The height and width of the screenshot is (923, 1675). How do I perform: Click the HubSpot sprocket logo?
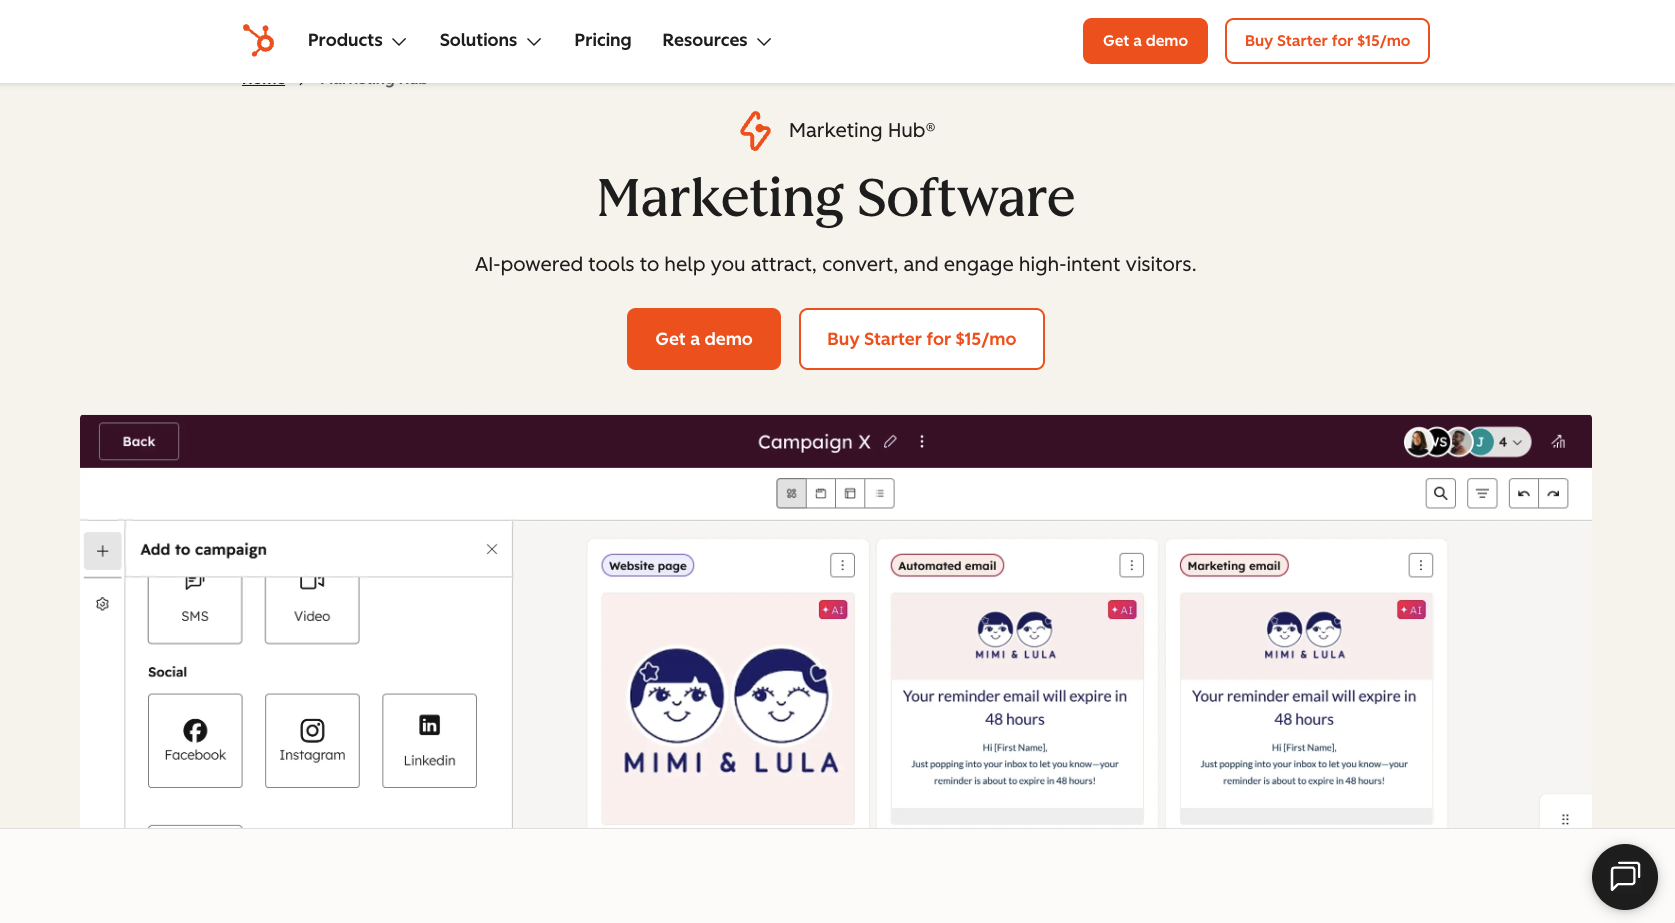click(258, 40)
